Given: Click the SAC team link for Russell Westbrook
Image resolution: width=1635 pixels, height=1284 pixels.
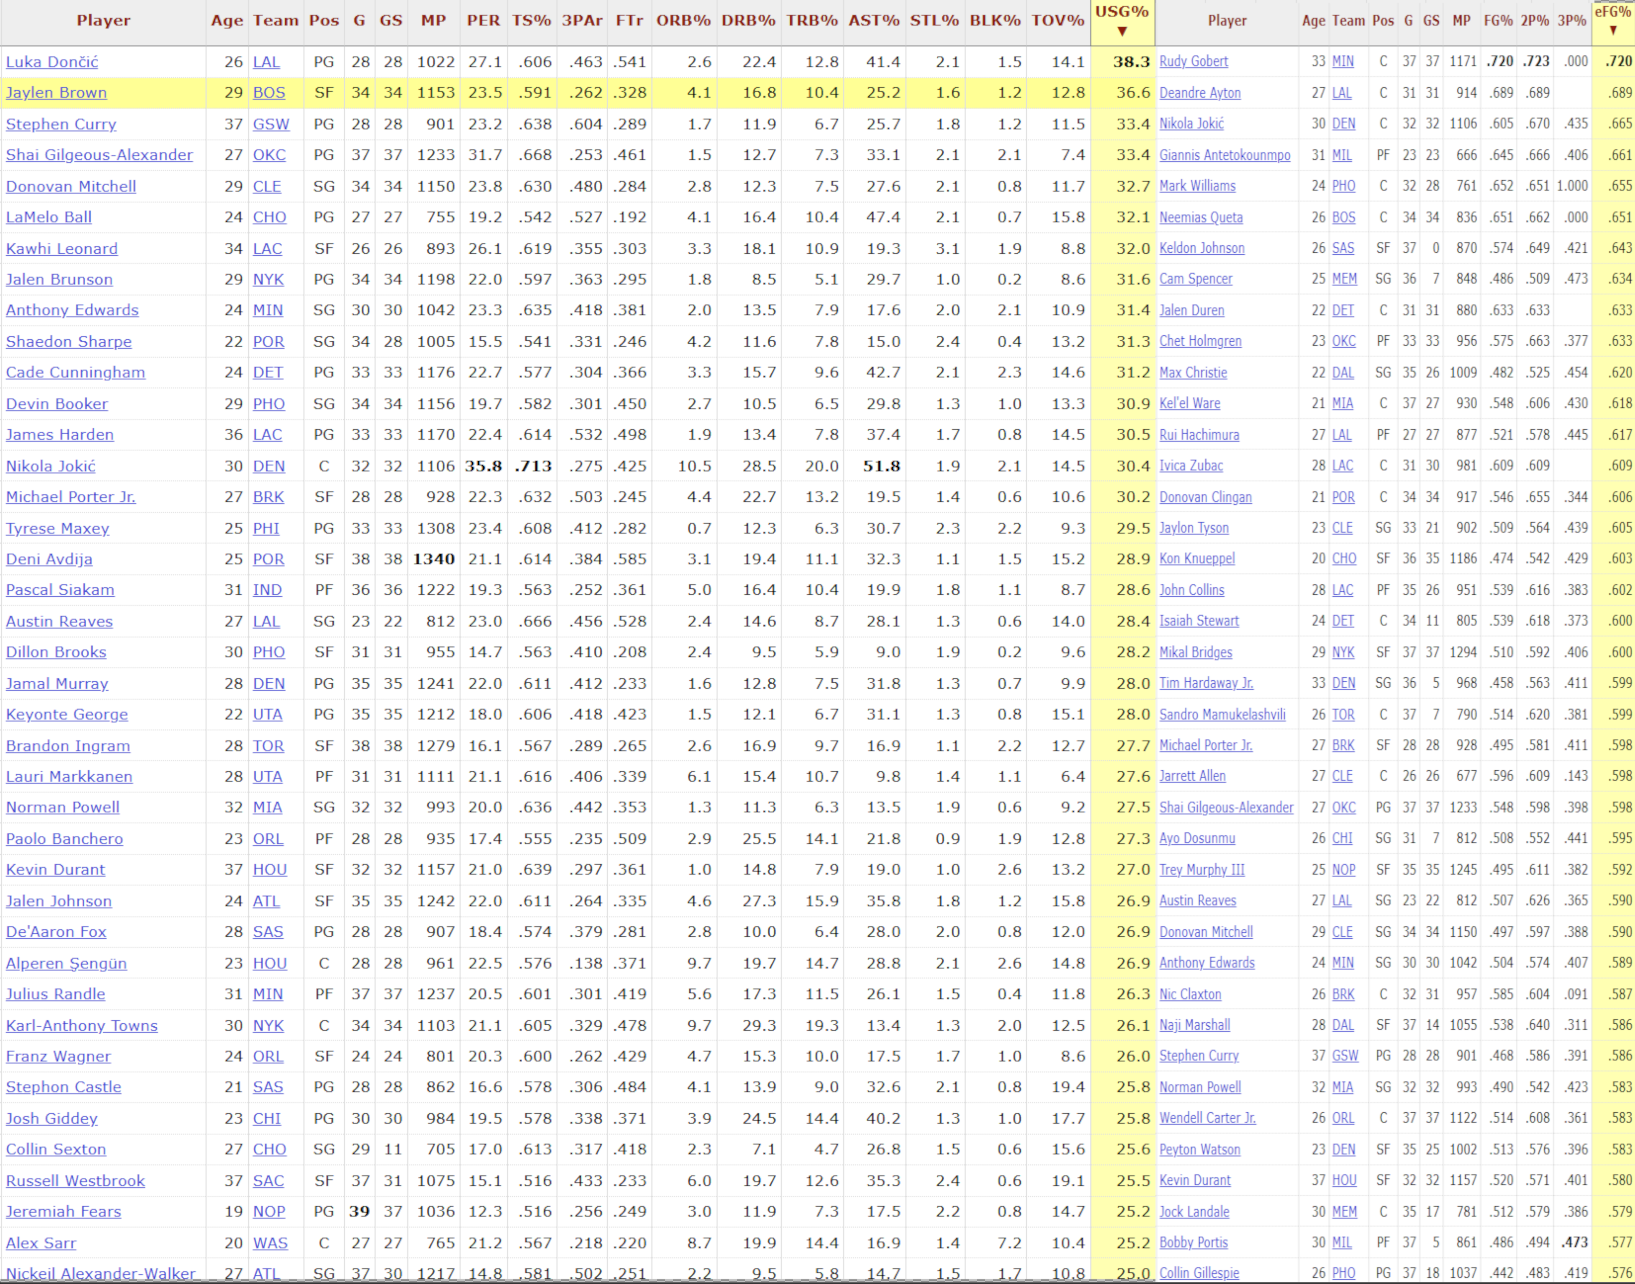Looking at the screenshot, I should pyautogui.click(x=268, y=1180).
